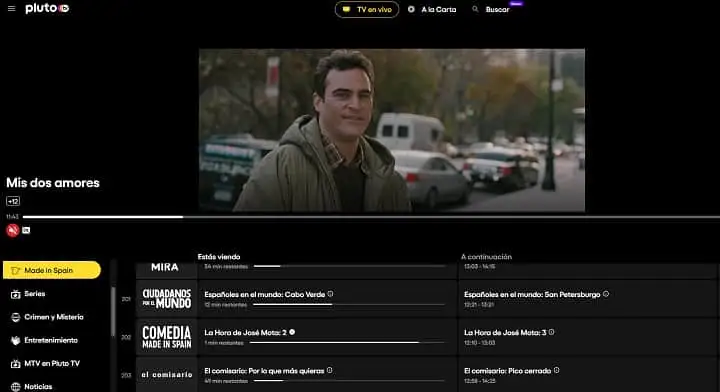Seek using the video progress bar

click(371, 217)
